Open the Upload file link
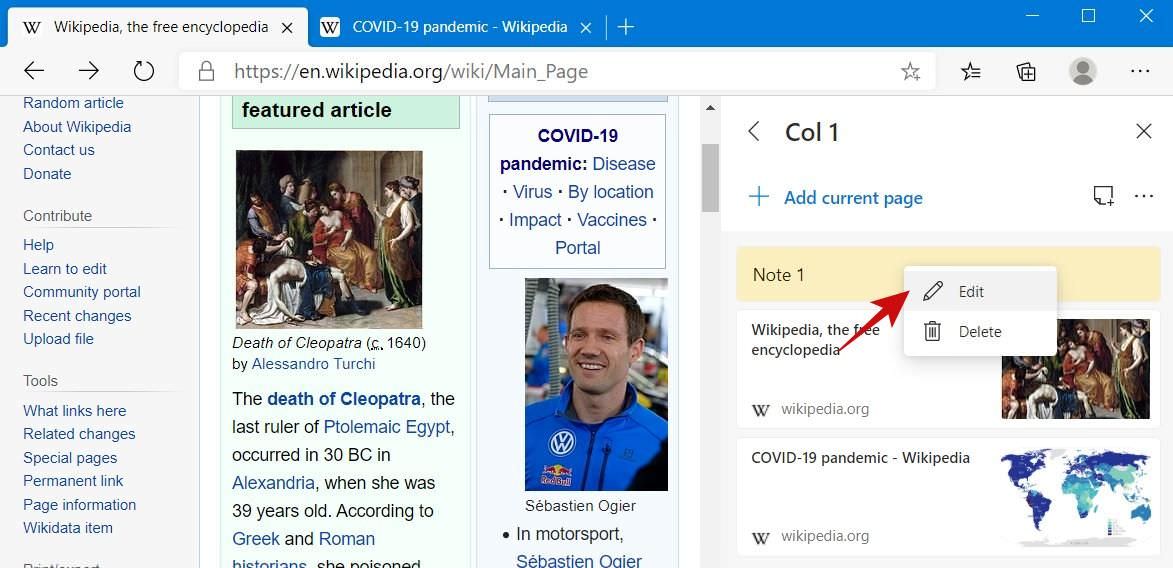Viewport: 1173px width, 568px height. tap(58, 339)
